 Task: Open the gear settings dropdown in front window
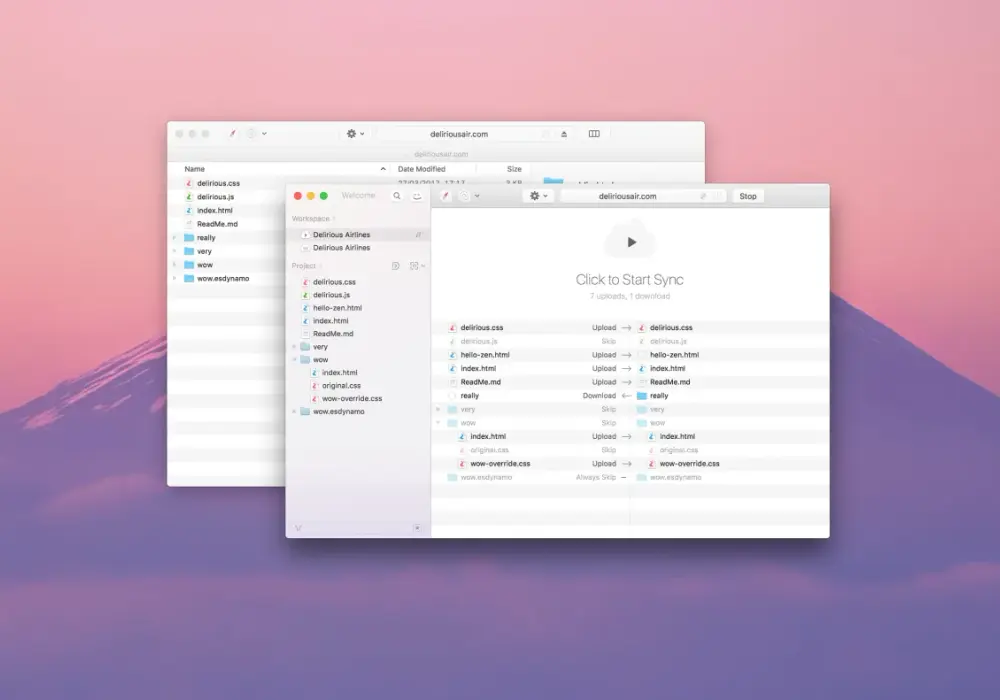[x=538, y=196]
